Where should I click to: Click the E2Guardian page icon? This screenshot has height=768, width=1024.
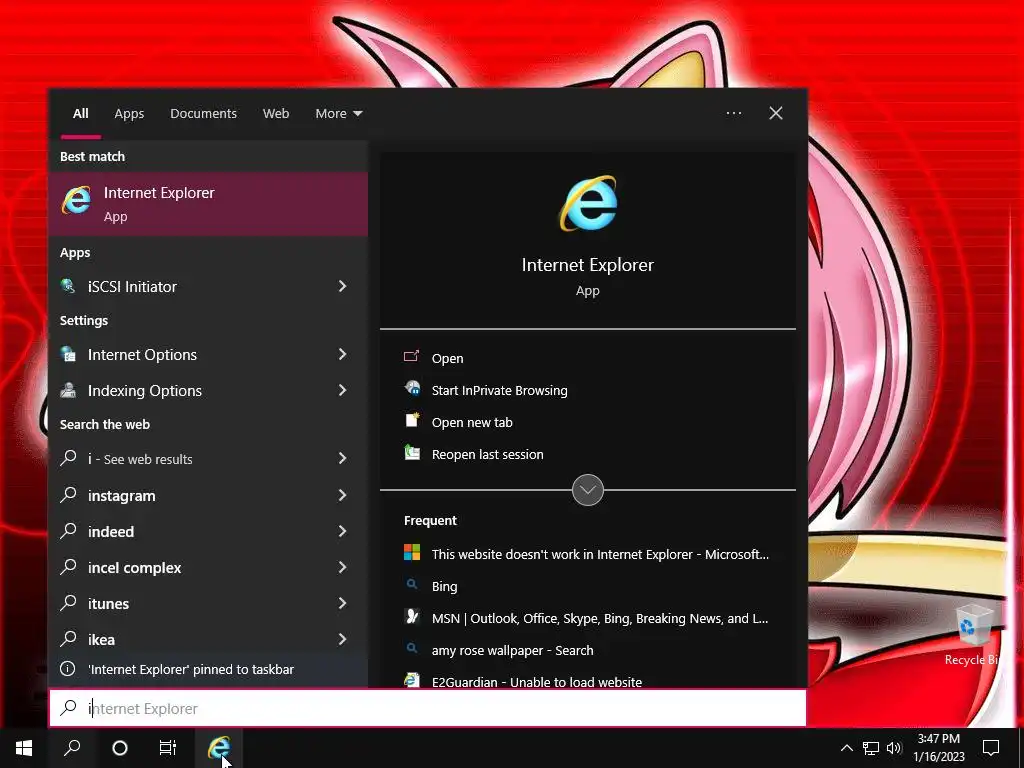point(411,680)
